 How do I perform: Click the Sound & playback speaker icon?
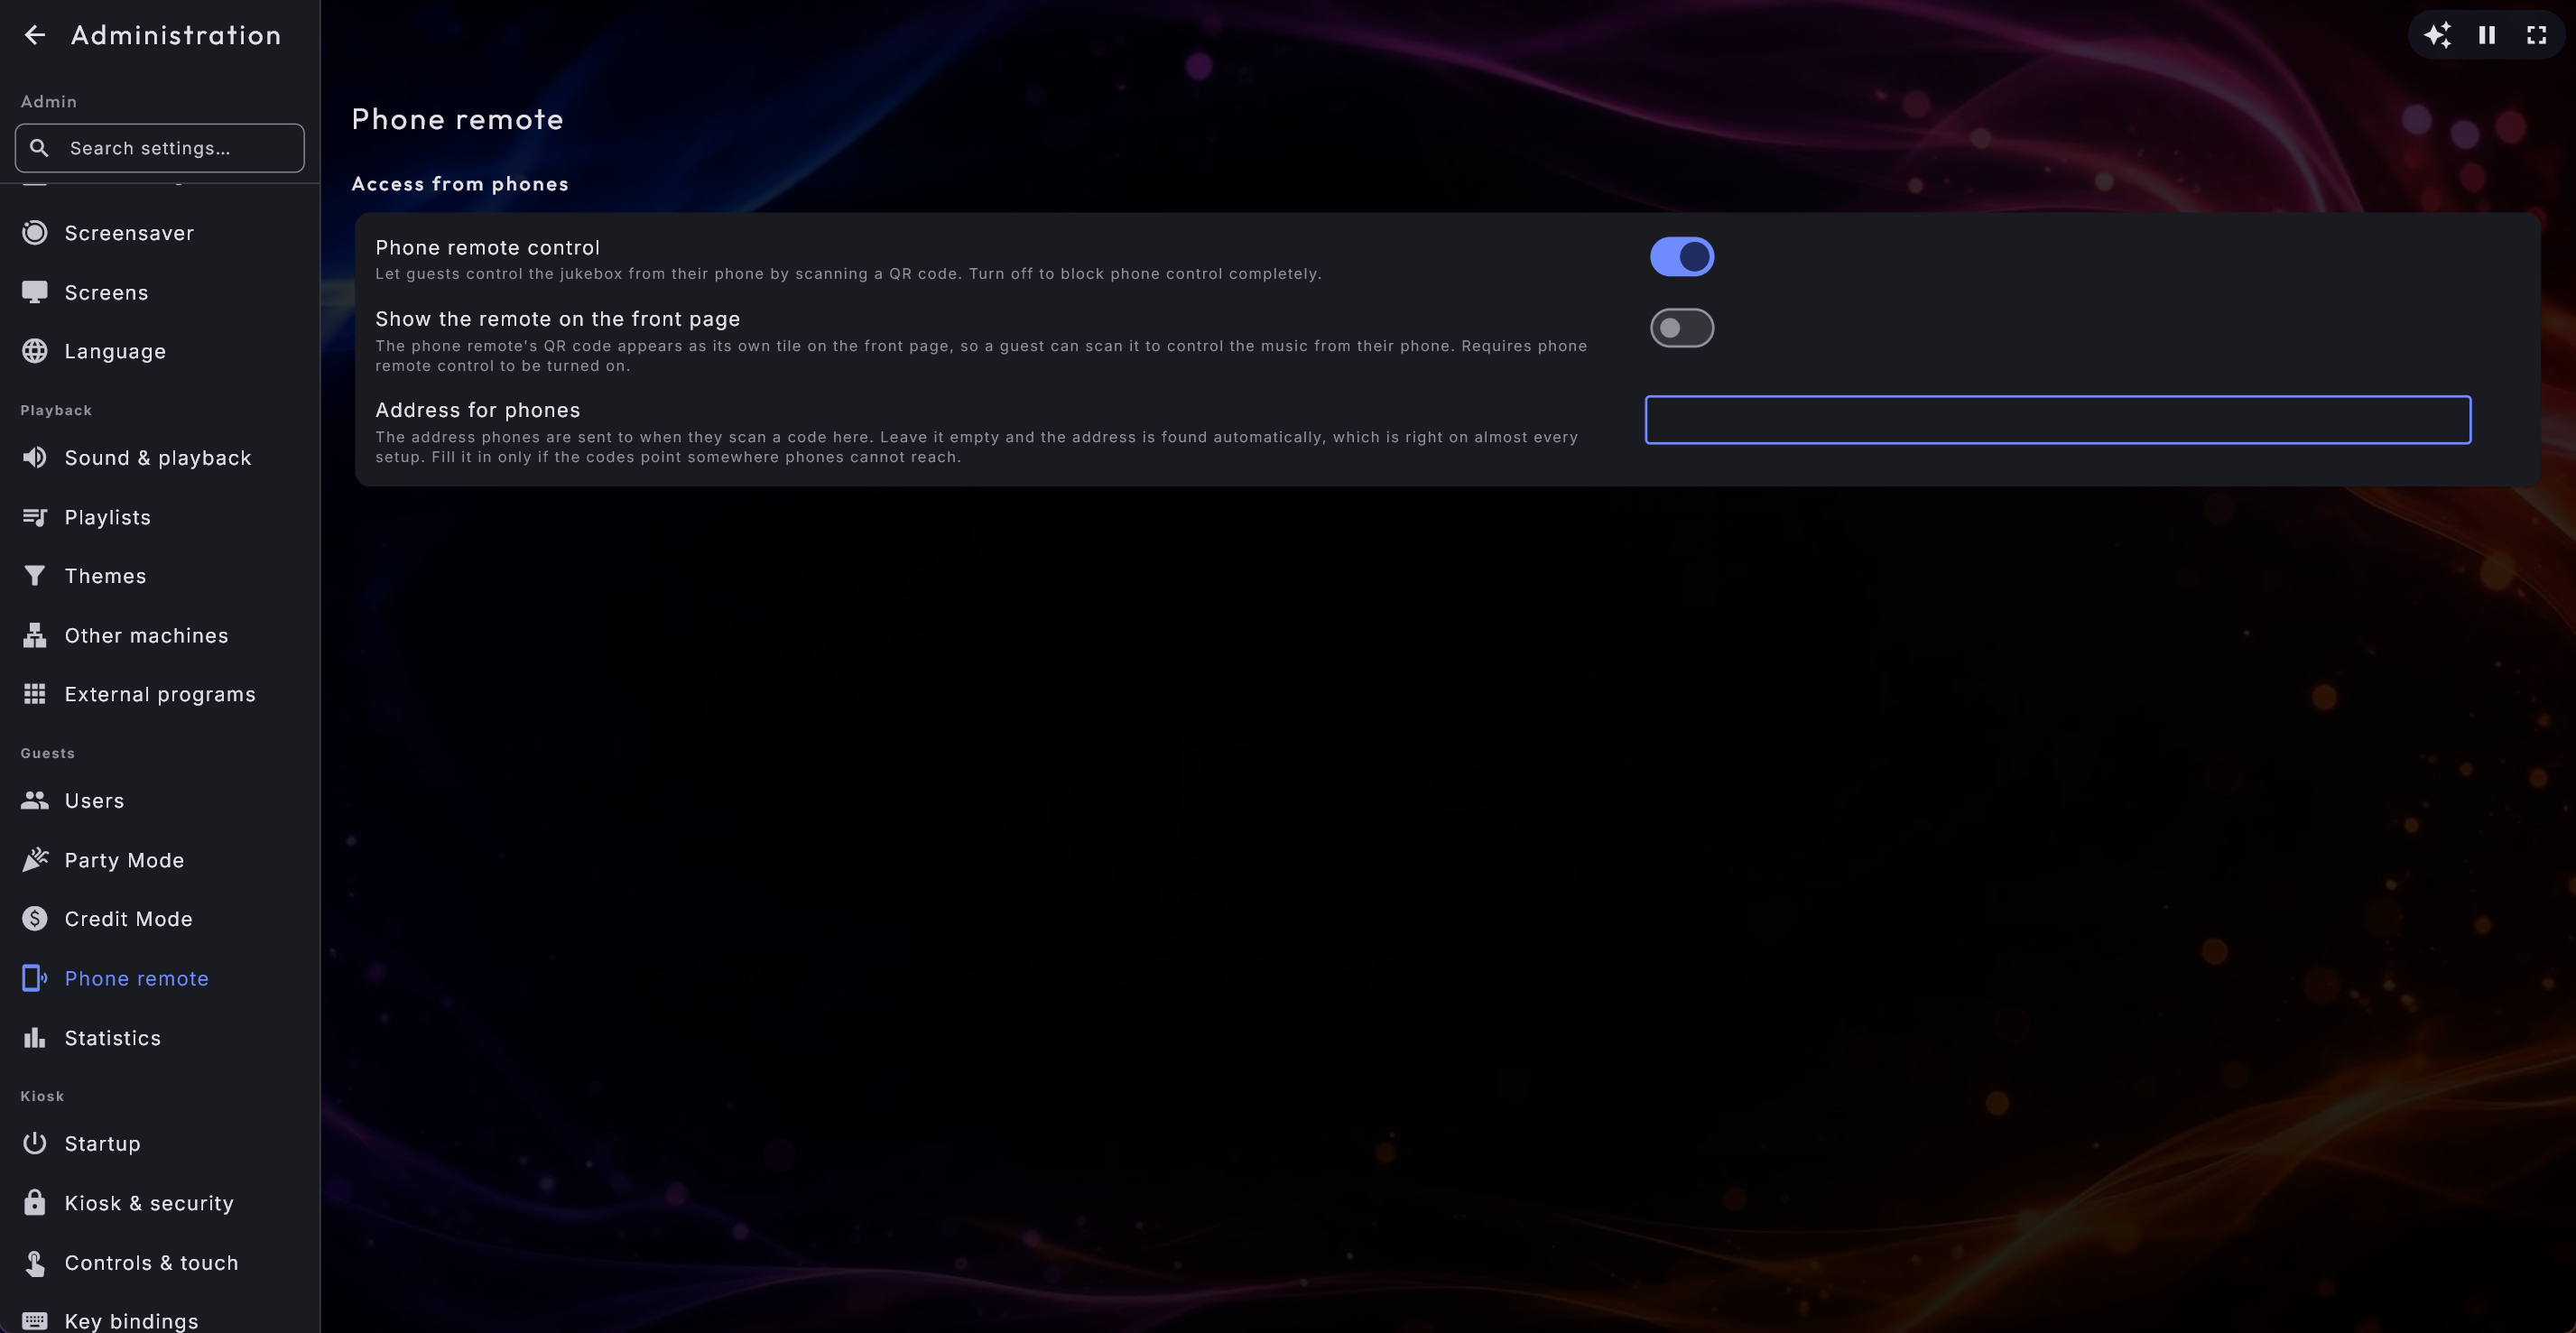[x=35, y=458]
